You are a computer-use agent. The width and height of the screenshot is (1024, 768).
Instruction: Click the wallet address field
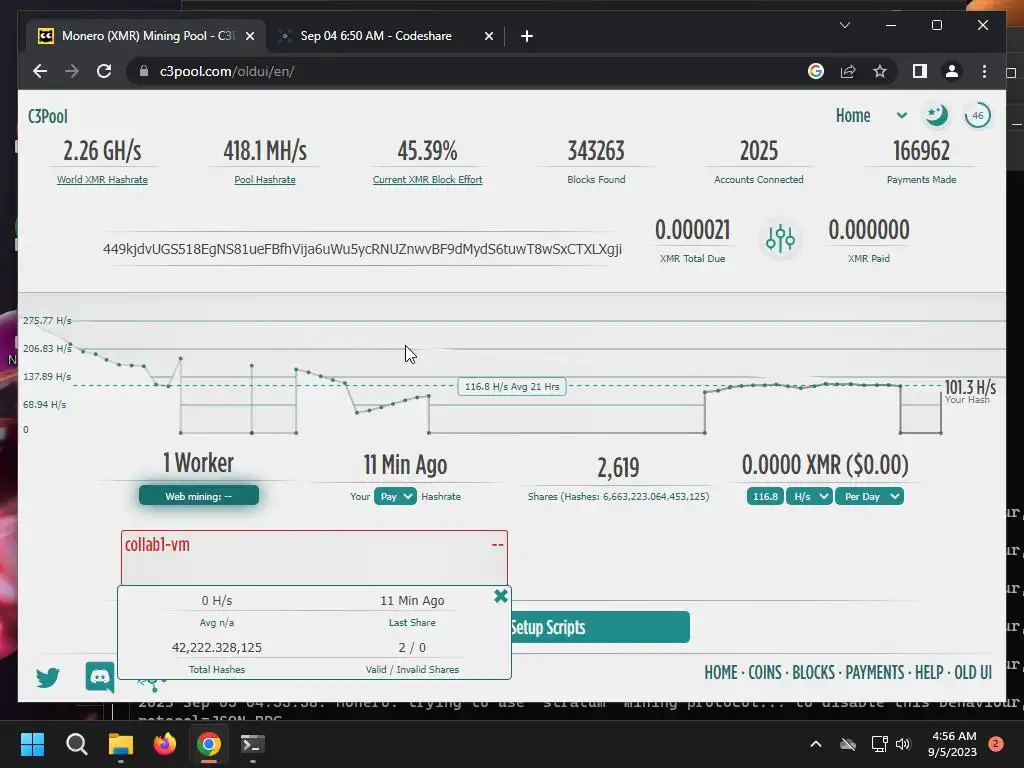(362, 249)
